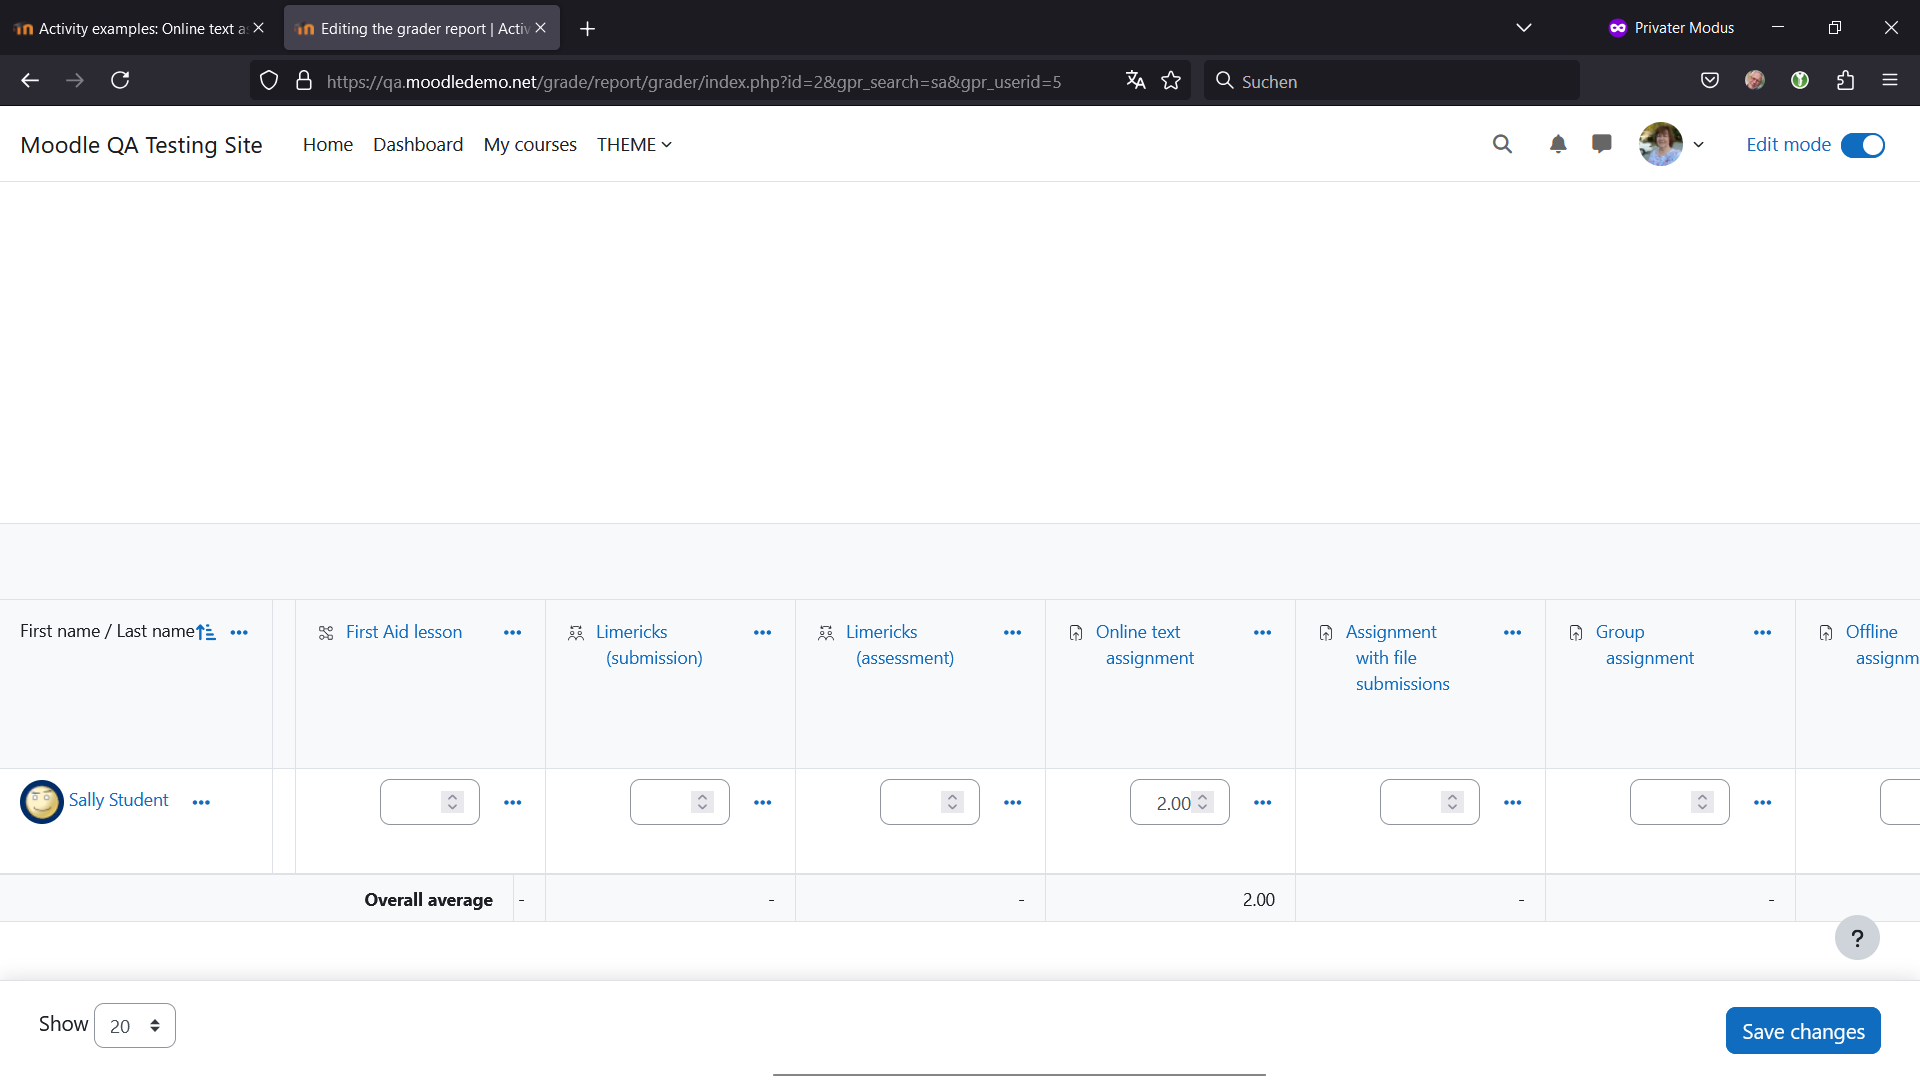Click the Firefox extensions puzzle icon
Image resolution: width=1920 pixels, height=1080 pixels.
pos(1846,80)
